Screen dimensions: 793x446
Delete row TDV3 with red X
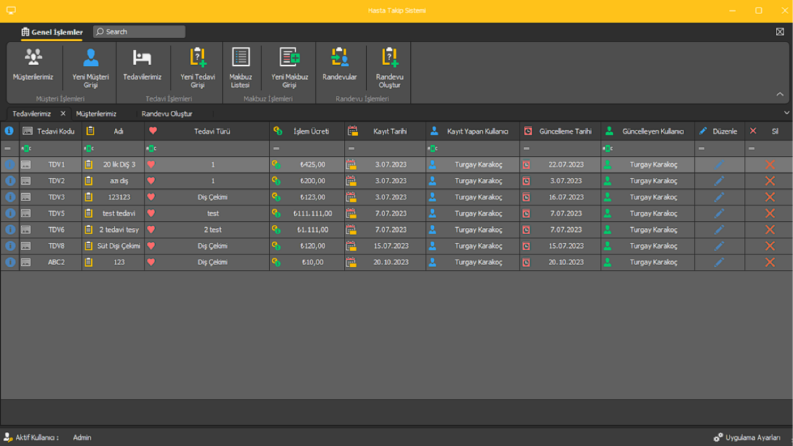tap(770, 197)
